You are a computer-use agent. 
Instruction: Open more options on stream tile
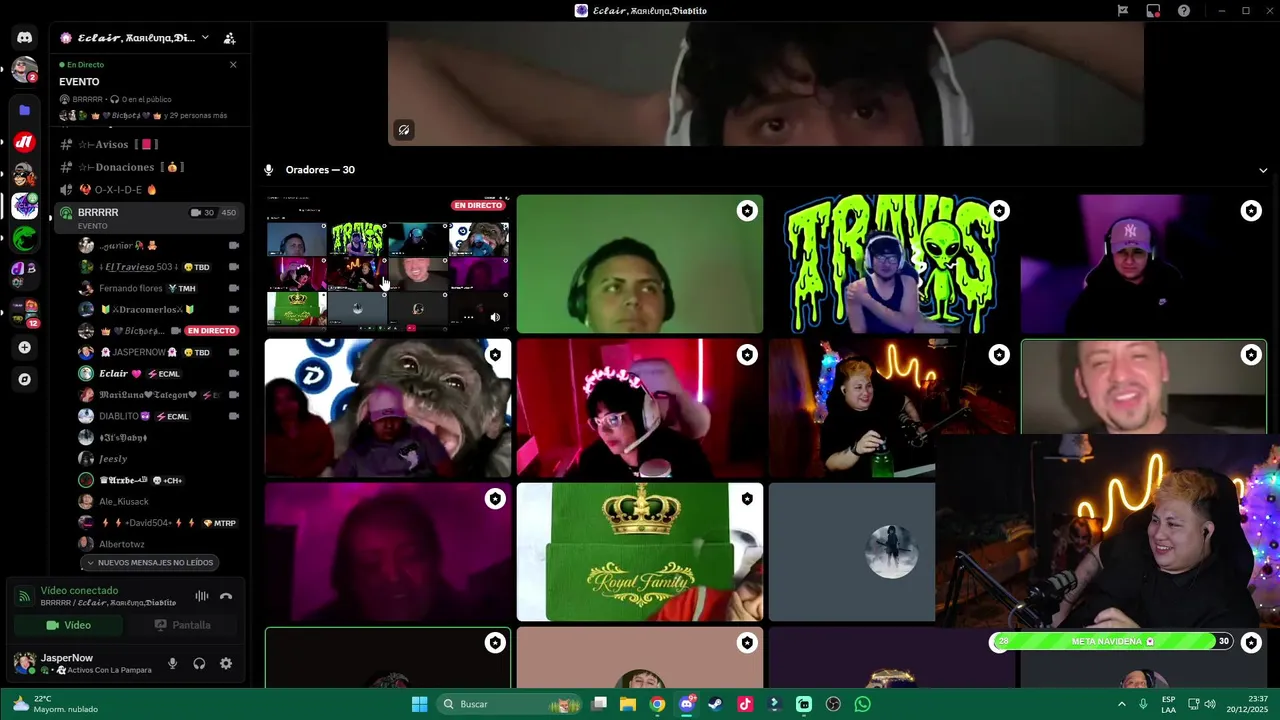[468, 317]
